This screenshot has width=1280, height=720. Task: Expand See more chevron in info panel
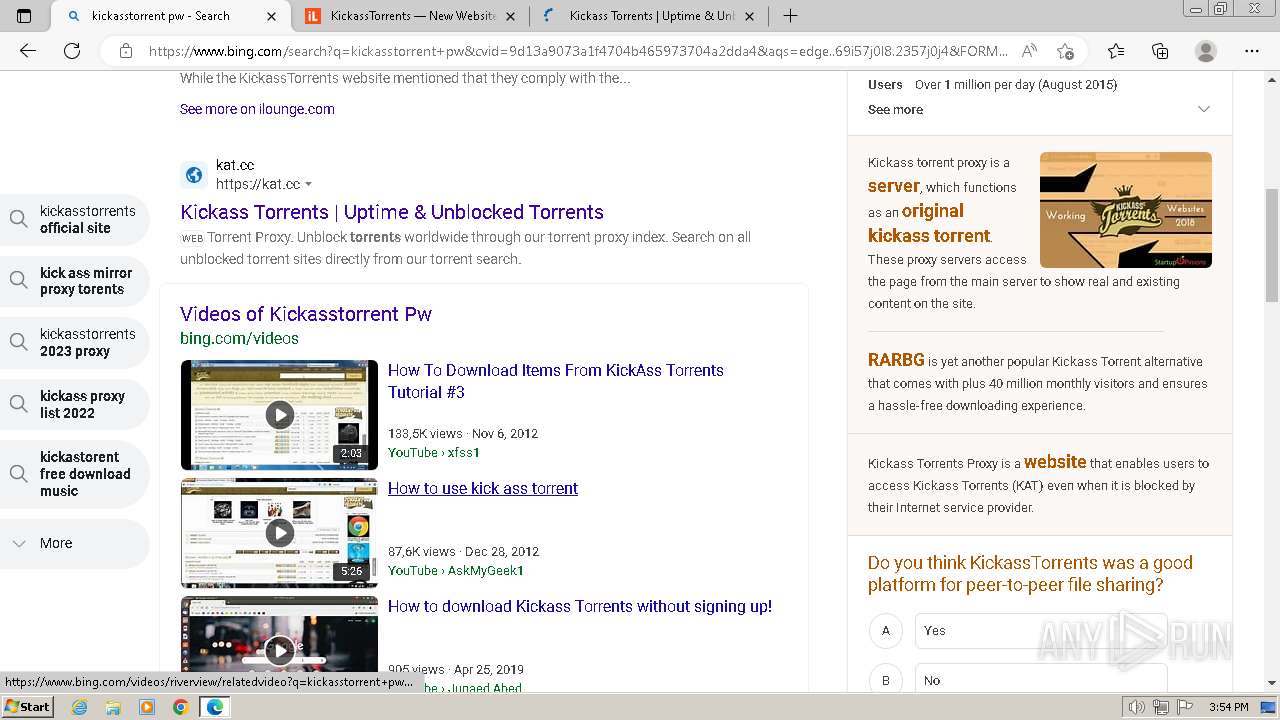tap(1203, 109)
